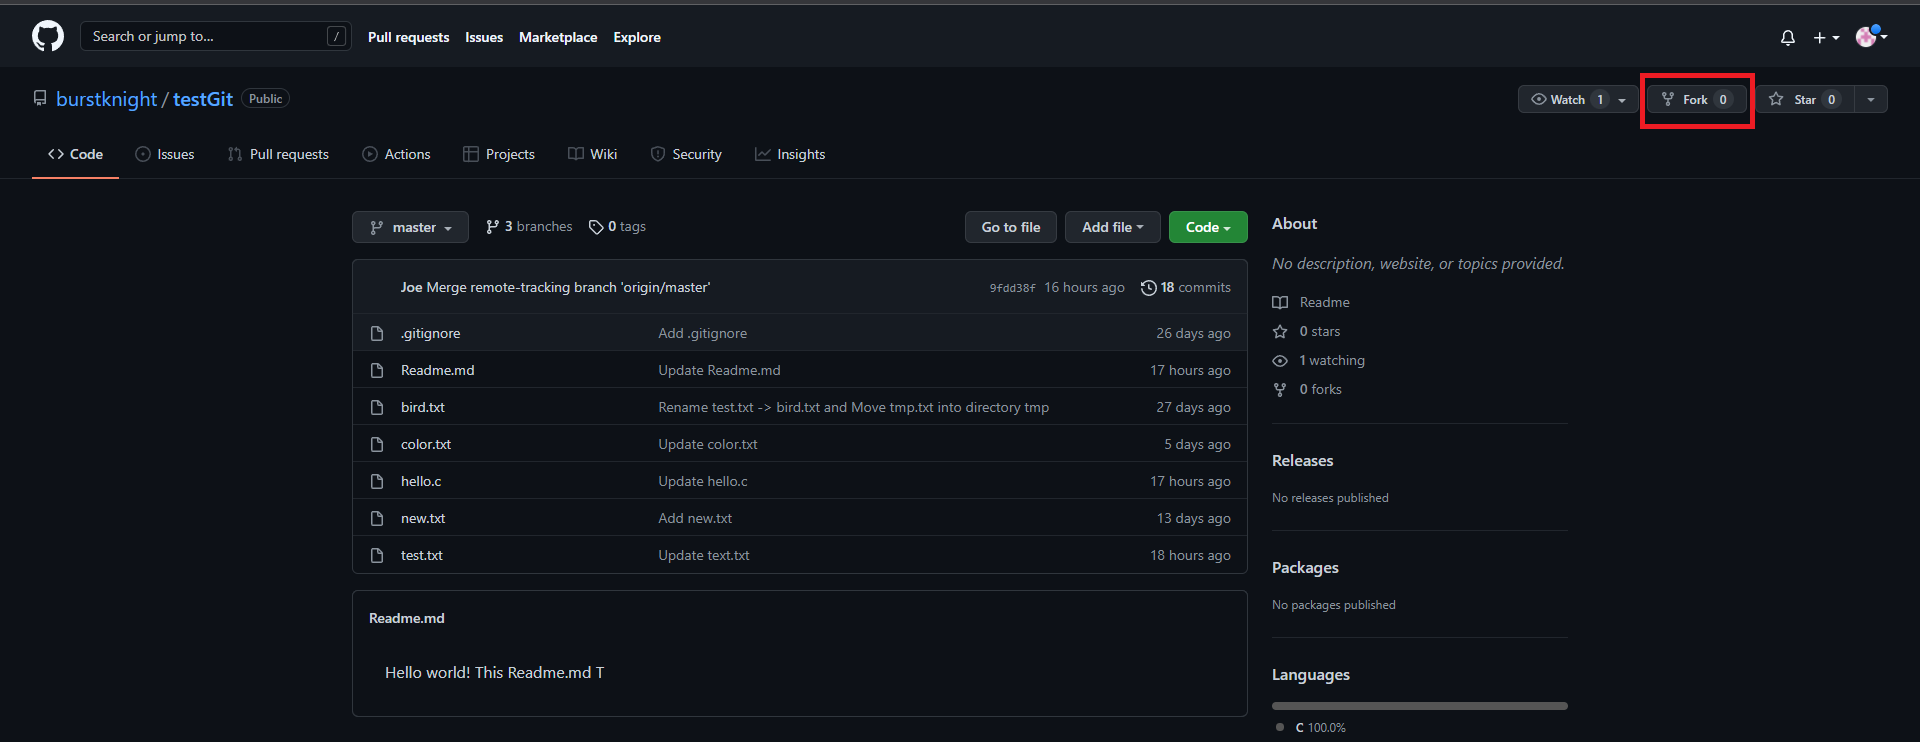The image size is (1920, 742).
Task: Click the slash shortcut icon in search box
Action: pyautogui.click(x=337, y=36)
